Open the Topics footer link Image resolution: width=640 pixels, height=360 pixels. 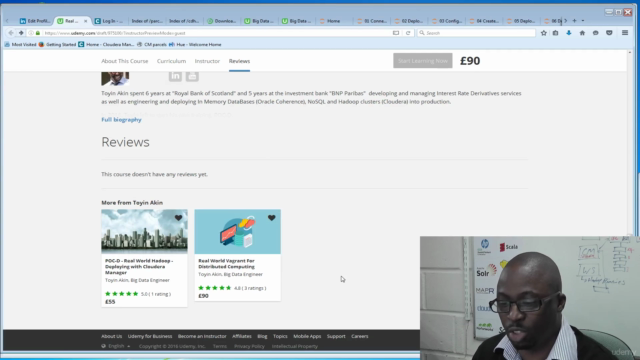pos(280,336)
